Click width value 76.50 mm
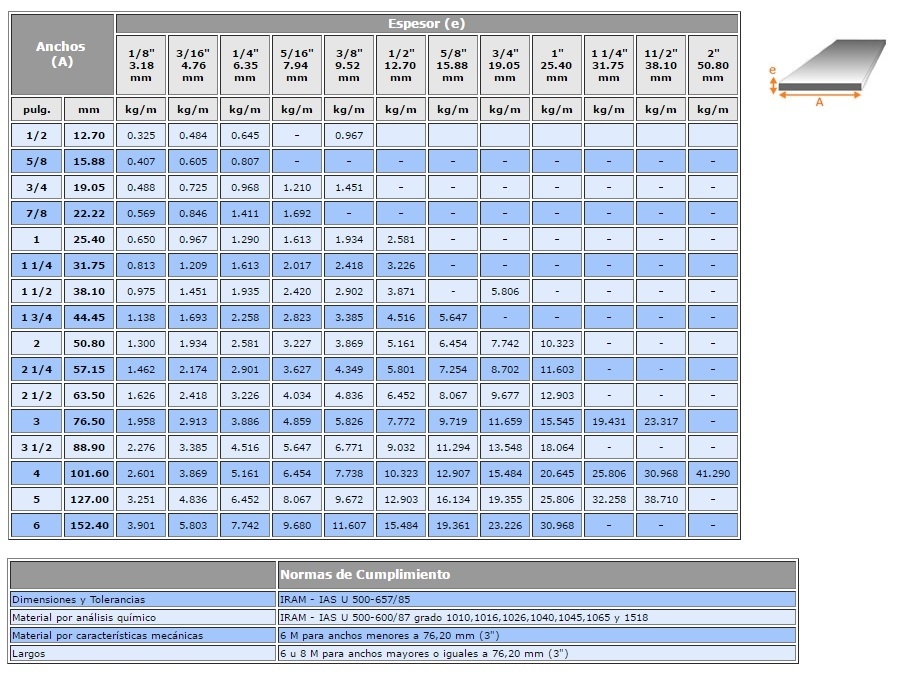This screenshot has width=911, height=679. pyautogui.click(x=89, y=421)
